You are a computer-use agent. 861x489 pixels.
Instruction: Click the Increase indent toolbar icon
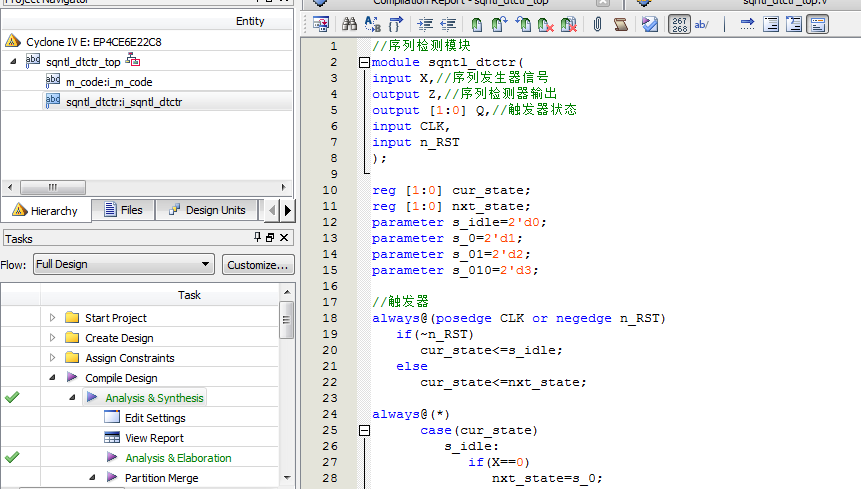click(x=426, y=24)
